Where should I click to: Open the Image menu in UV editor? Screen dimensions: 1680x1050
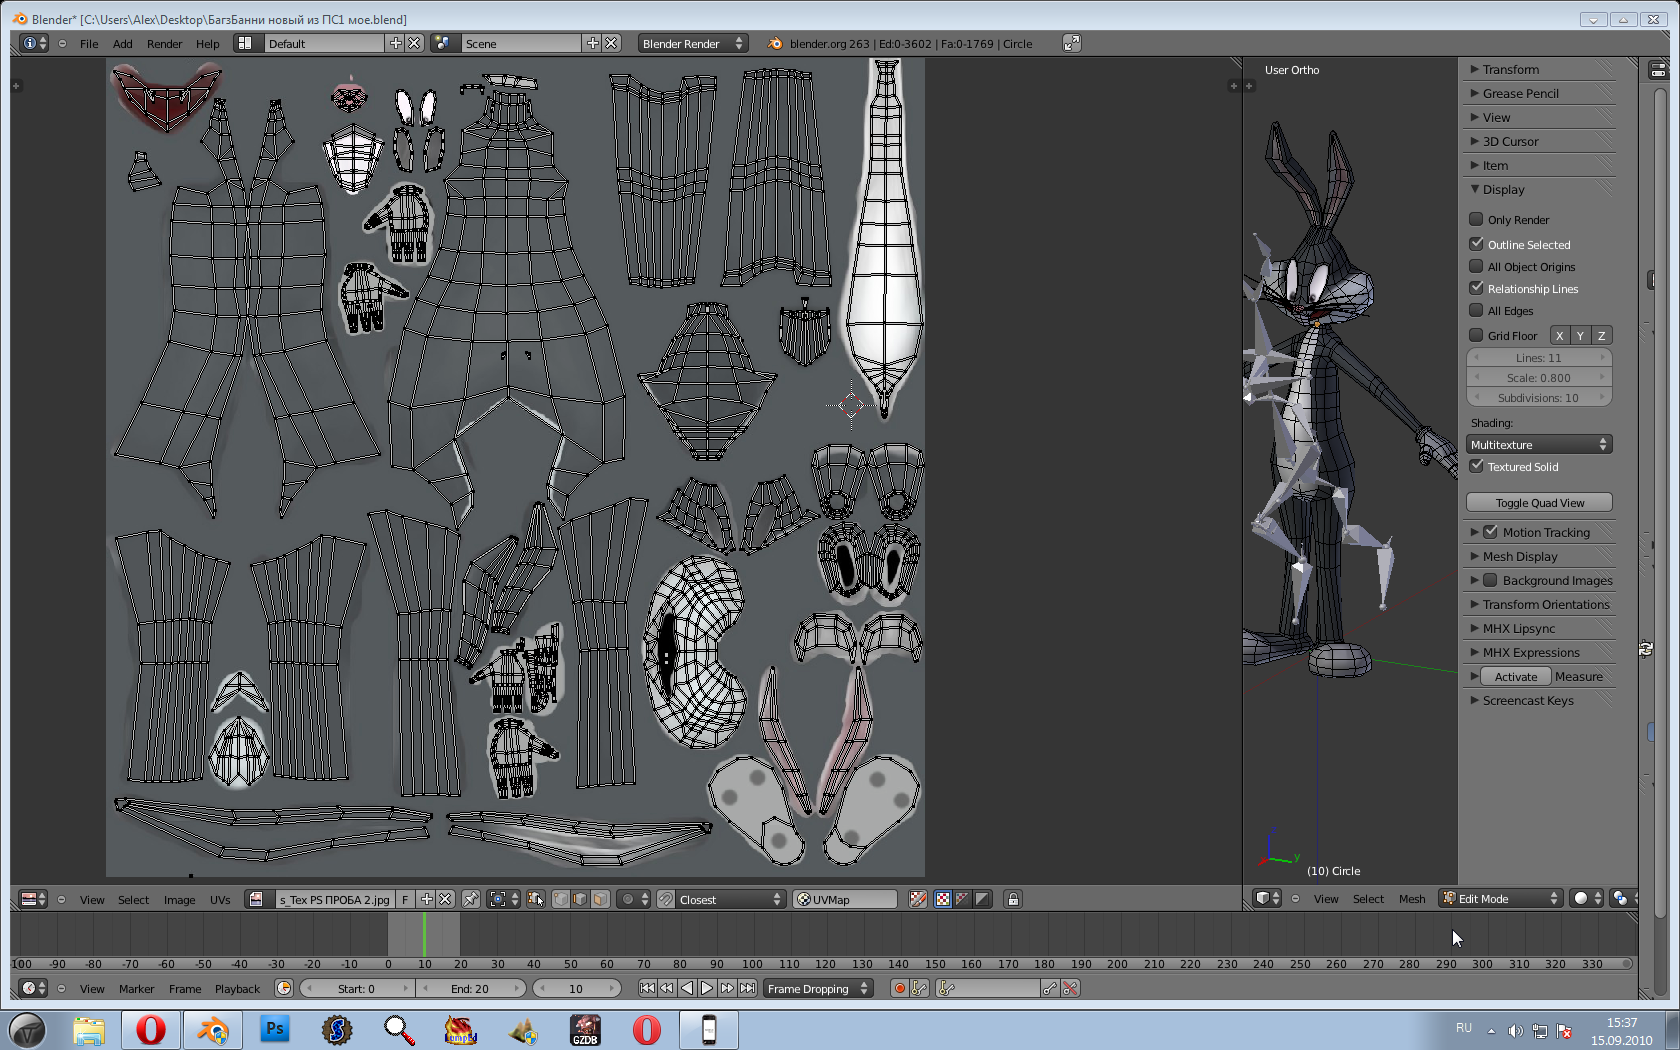click(179, 899)
